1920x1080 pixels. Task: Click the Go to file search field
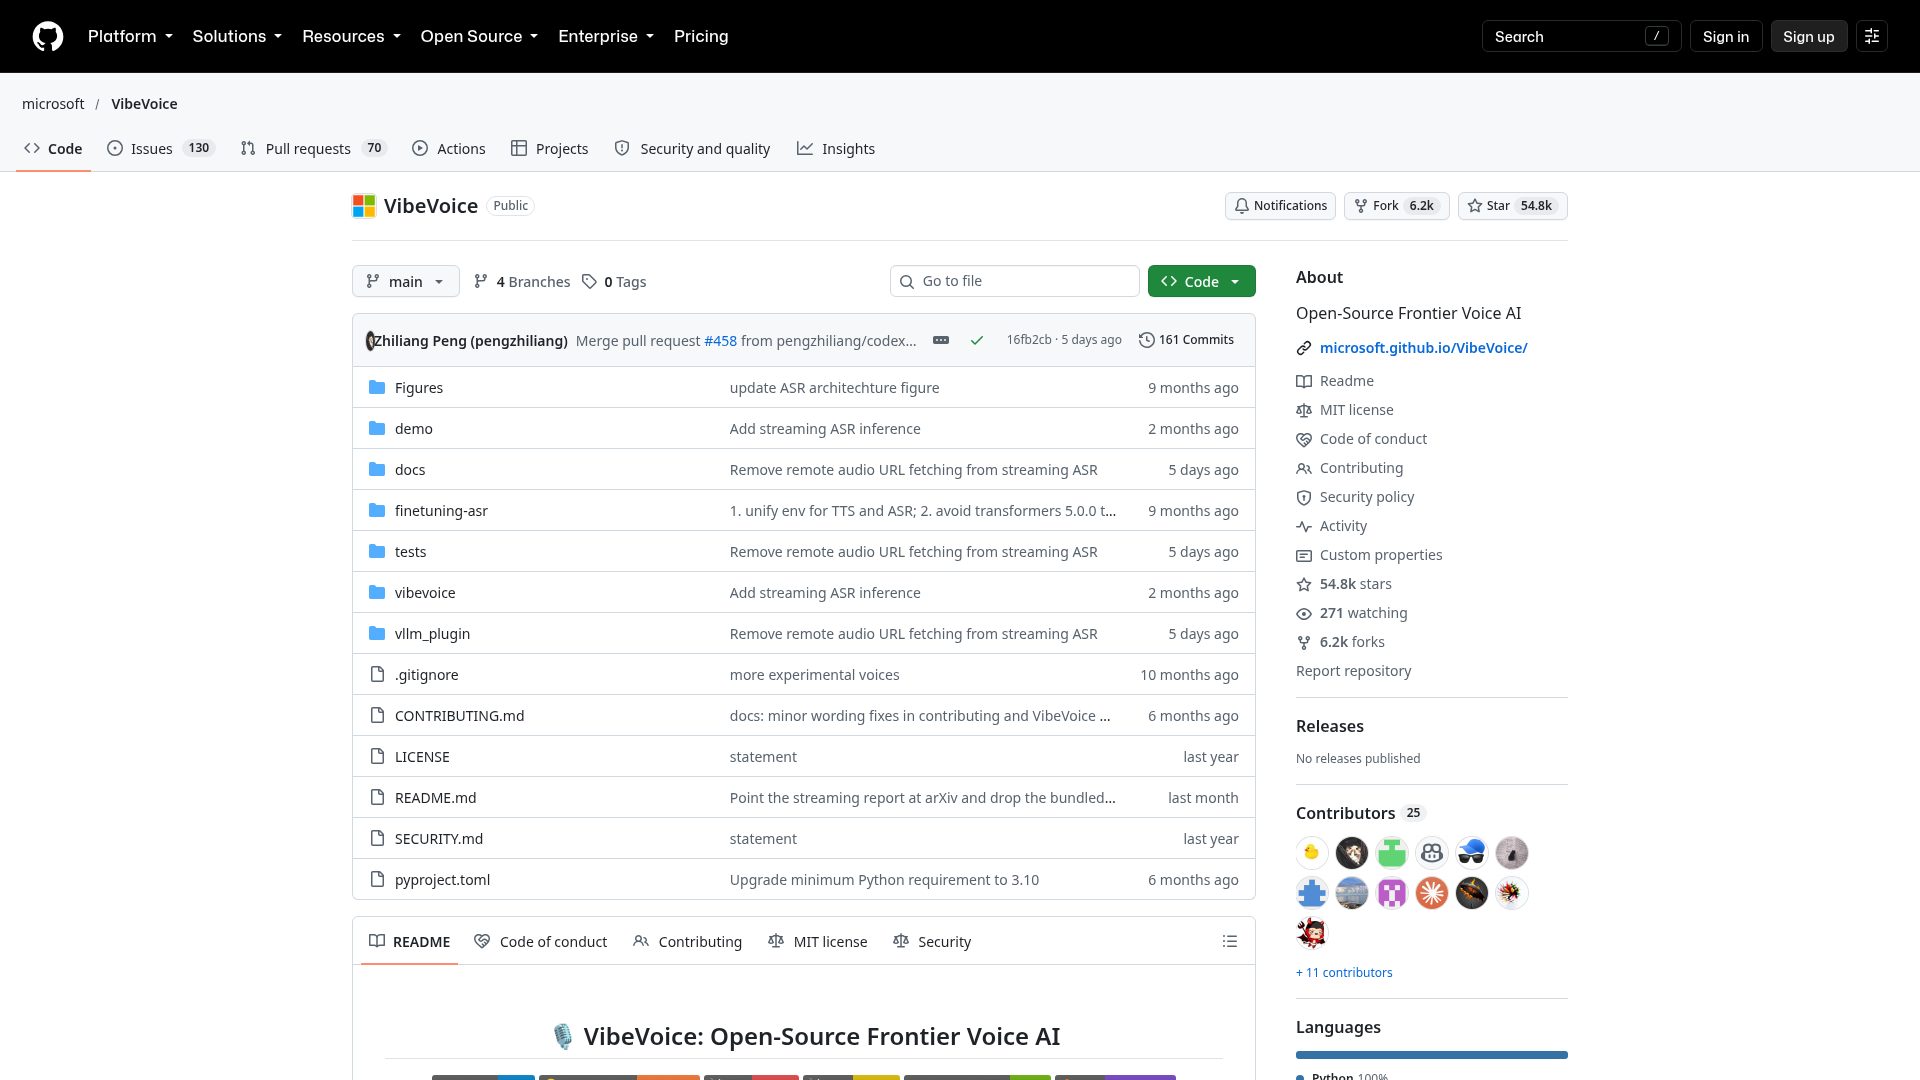tap(1014, 281)
